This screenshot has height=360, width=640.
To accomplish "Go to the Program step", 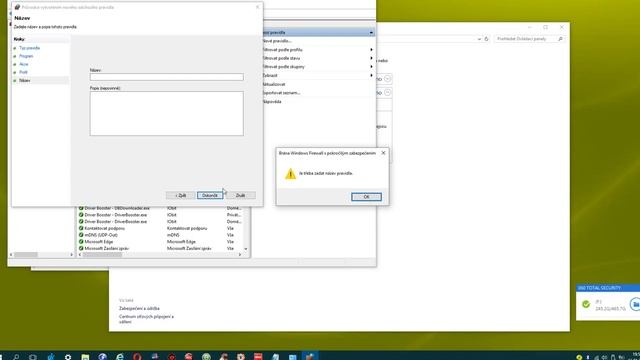I will tap(26, 56).
